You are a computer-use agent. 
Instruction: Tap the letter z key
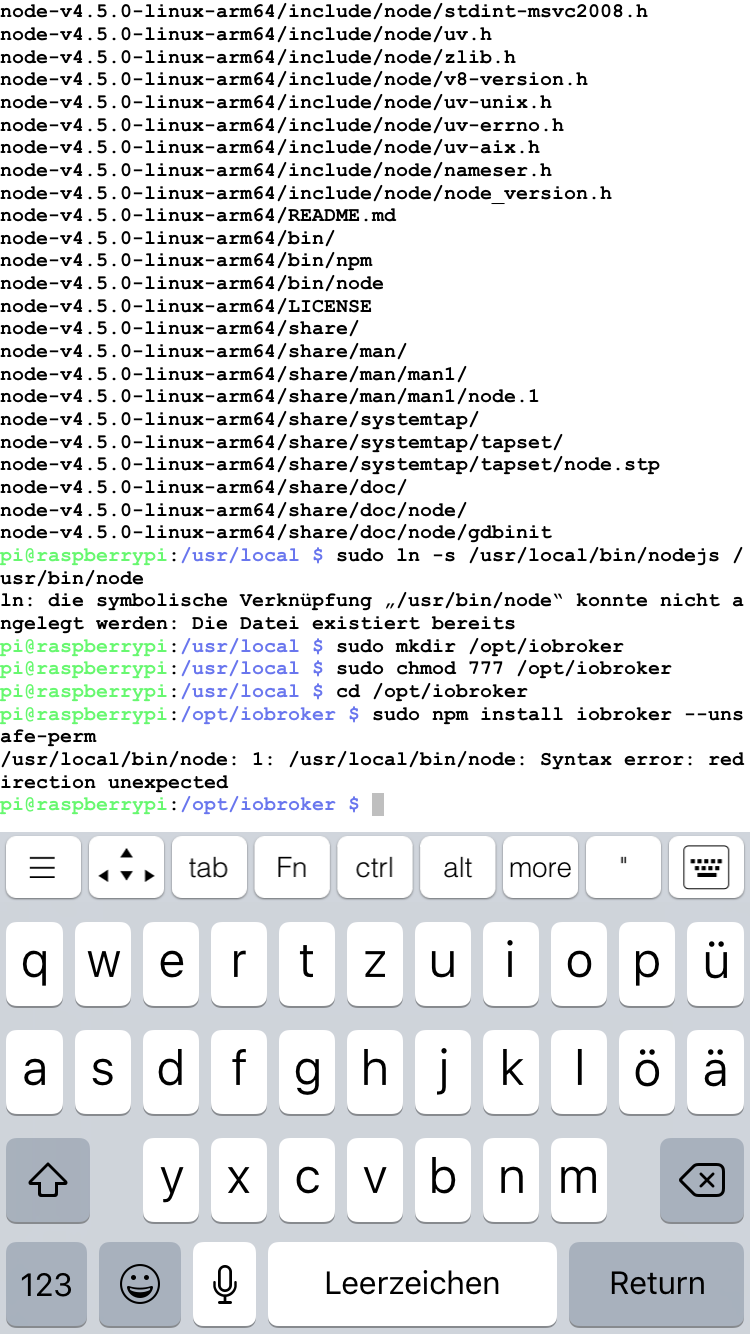pos(375,964)
